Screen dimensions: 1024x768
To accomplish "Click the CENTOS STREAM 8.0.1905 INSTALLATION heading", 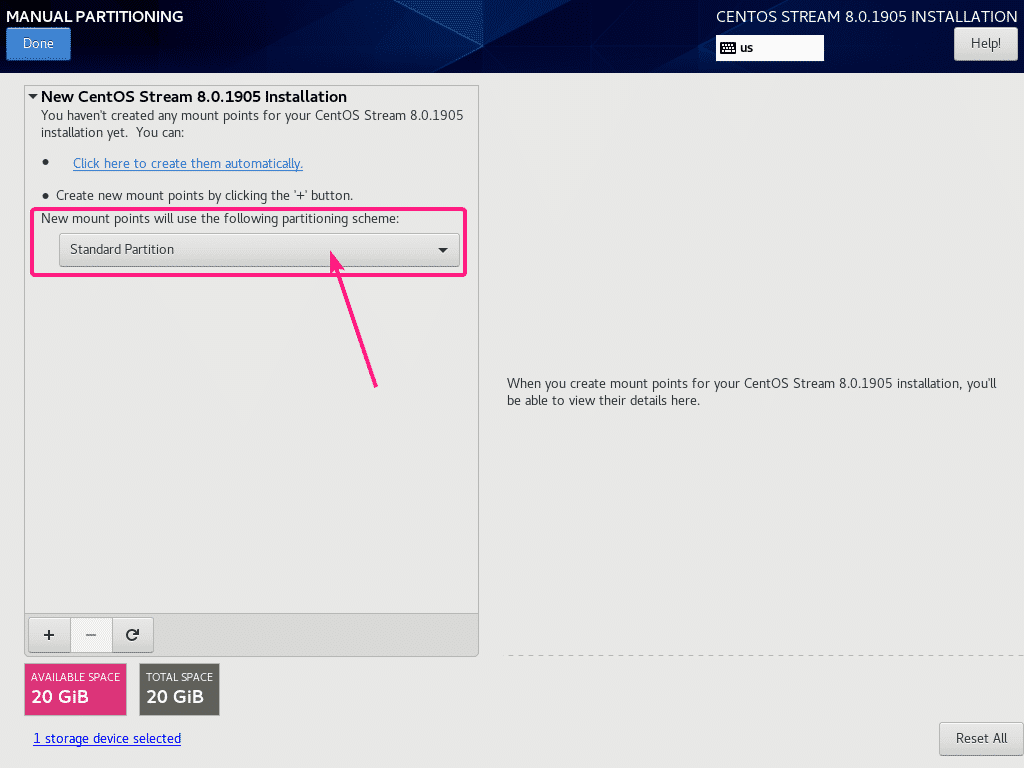I will pyautogui.click(x=867, y=17).
